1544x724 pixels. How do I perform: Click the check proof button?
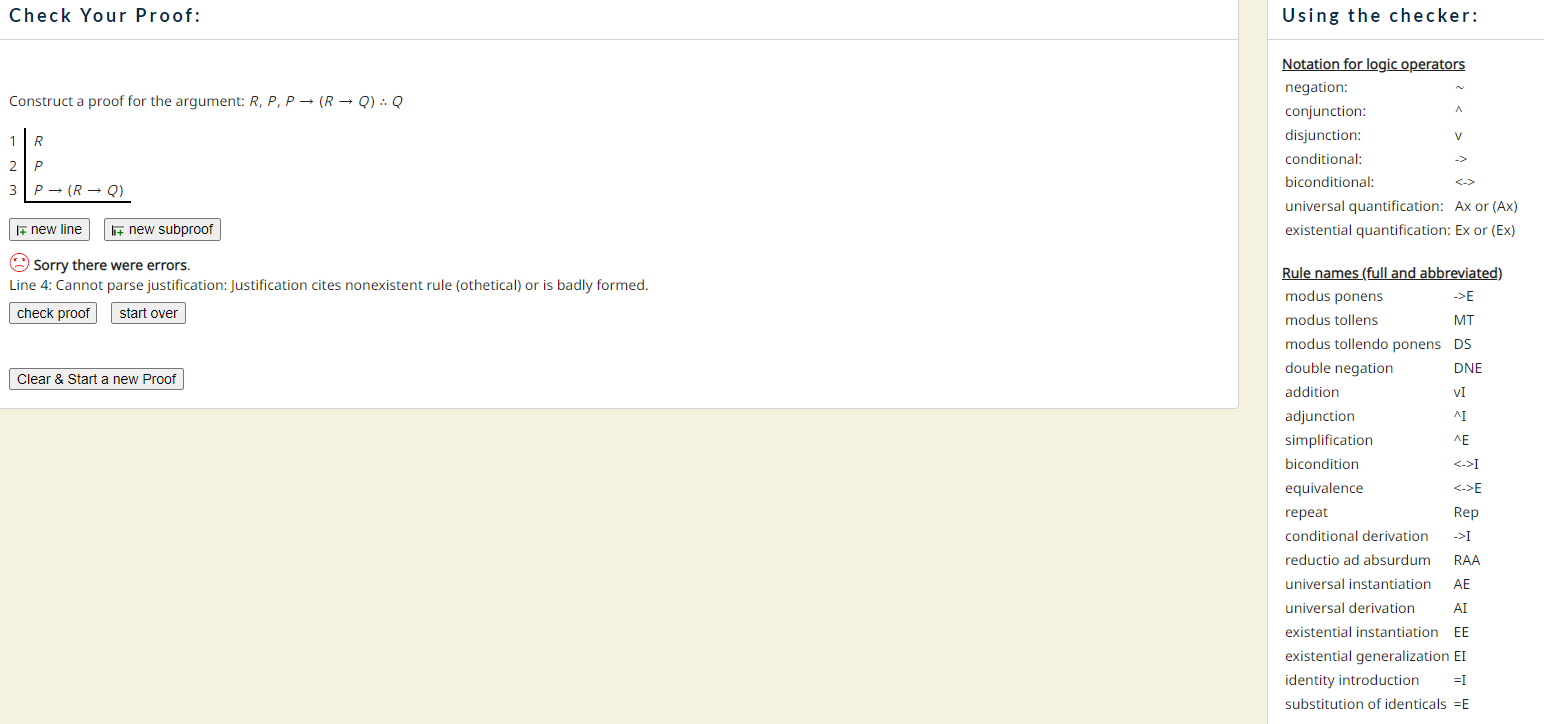(x=54, y=313)
